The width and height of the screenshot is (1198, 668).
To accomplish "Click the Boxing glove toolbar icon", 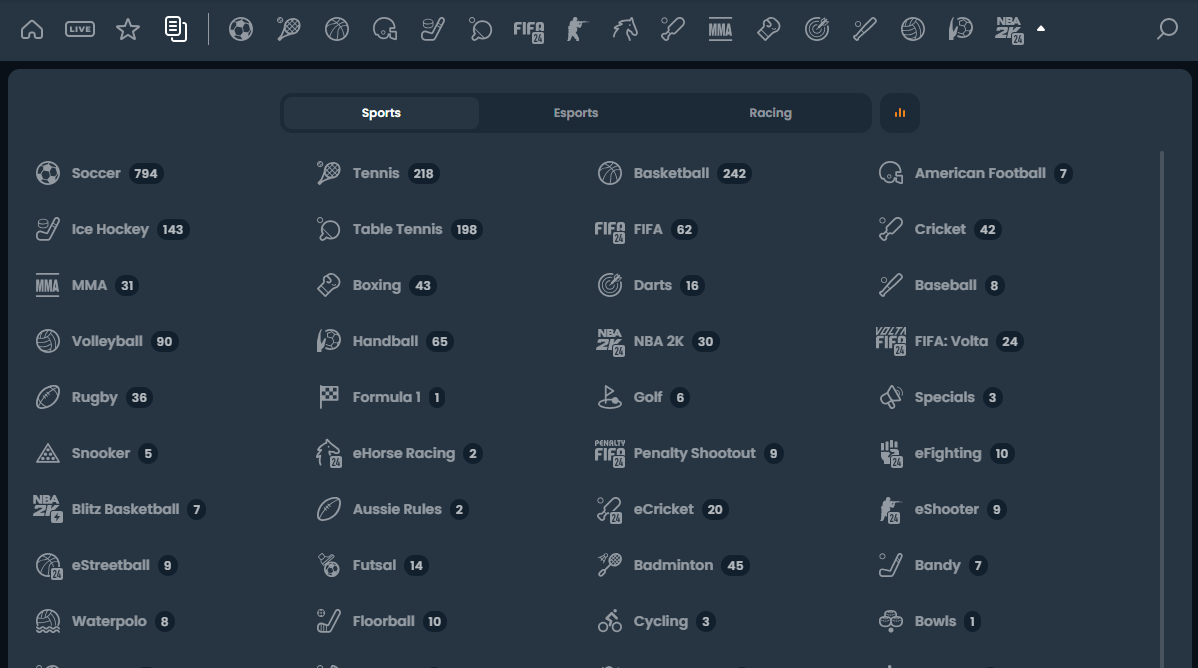I will point(767,29).
